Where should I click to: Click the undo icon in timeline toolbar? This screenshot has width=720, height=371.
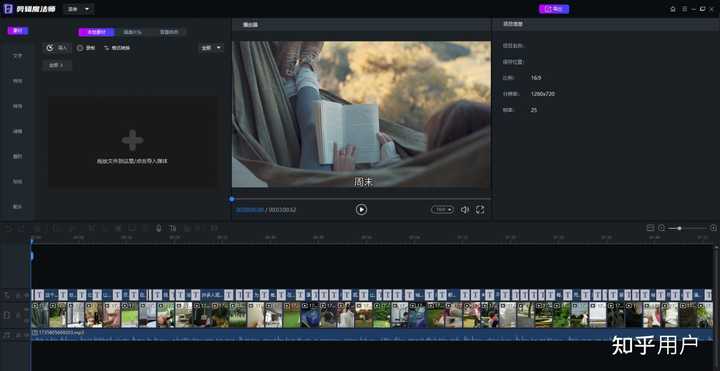click(x=8, y=228)
